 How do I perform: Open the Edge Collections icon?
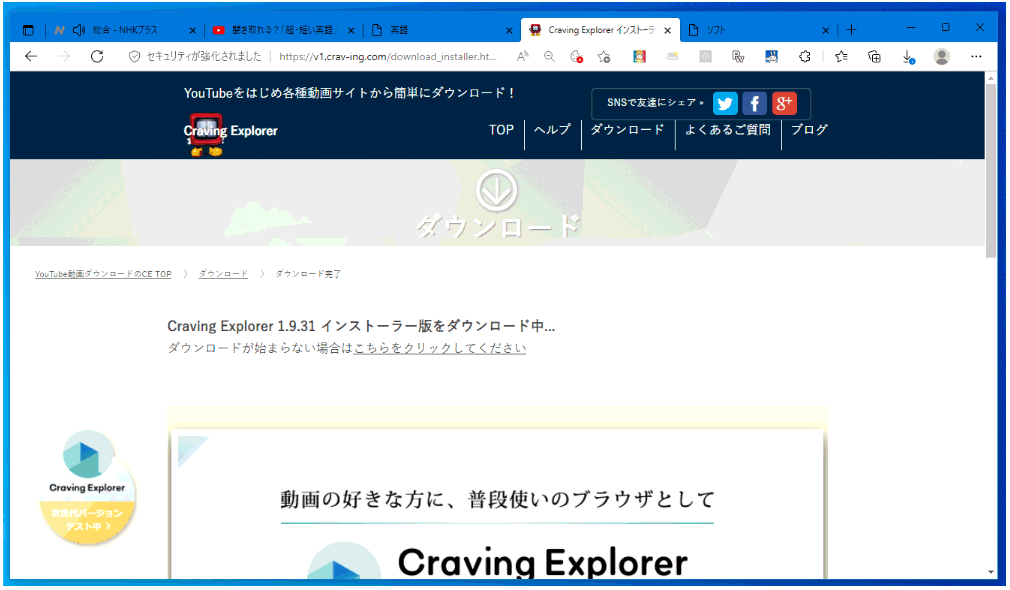click(x=874, y=57)
